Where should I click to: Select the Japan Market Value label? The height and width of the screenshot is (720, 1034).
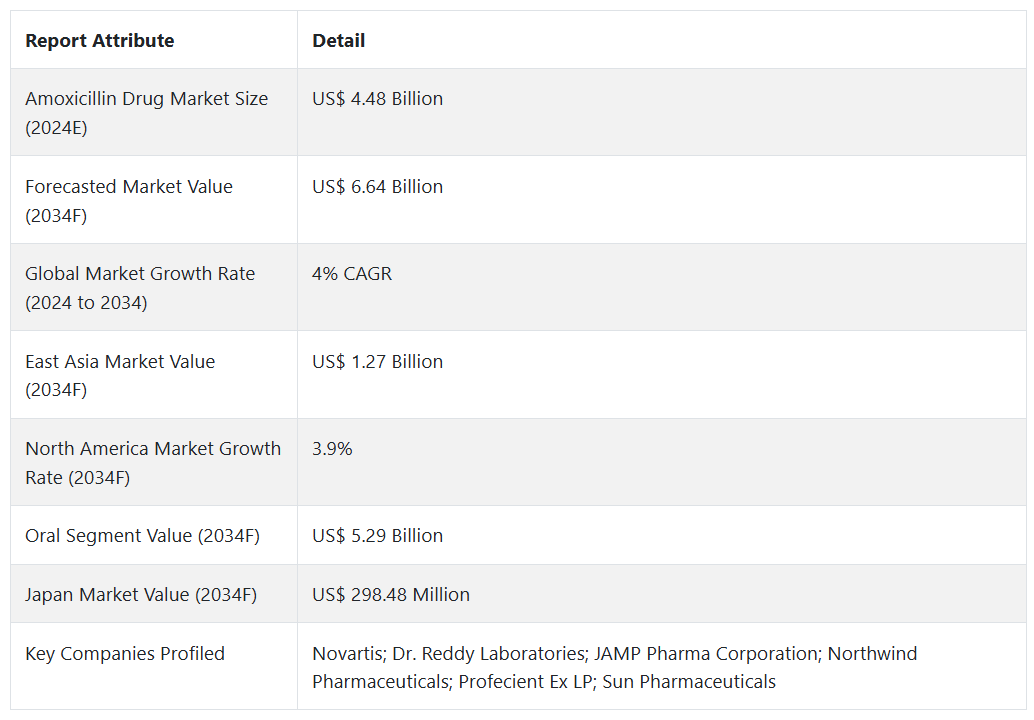pyautogui.click(x=141, y=595)
